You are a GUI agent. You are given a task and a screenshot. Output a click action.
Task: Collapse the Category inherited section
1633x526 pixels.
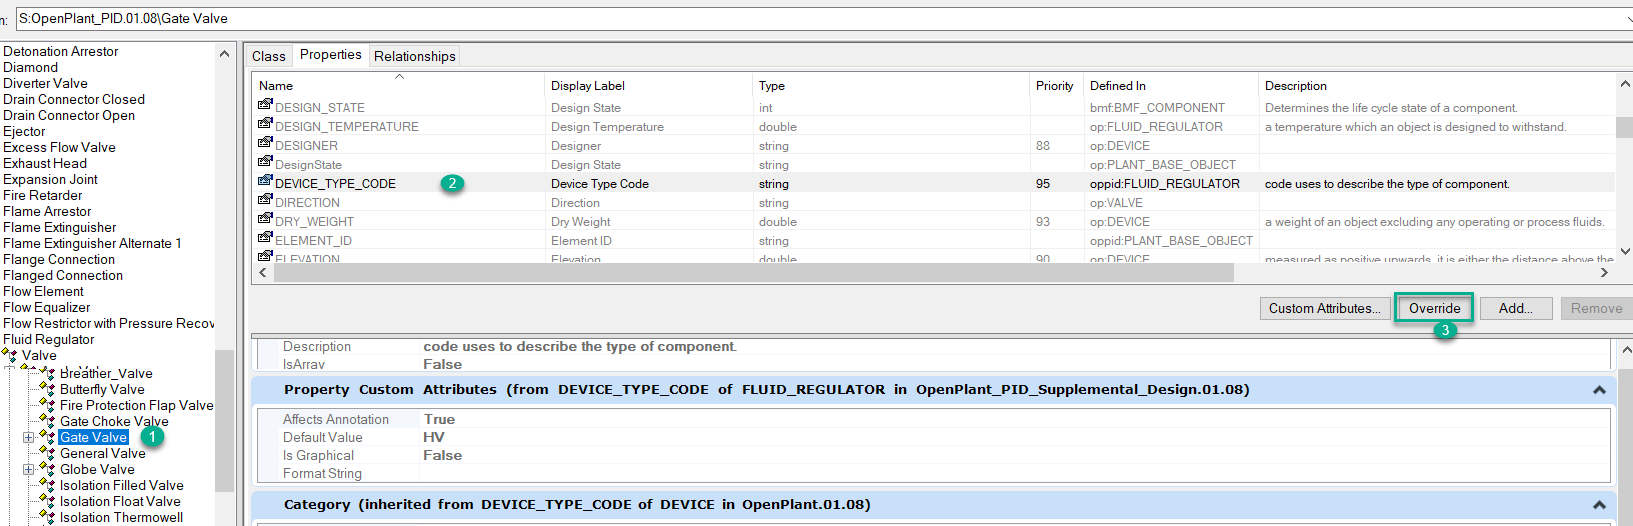coord(1598,505)
